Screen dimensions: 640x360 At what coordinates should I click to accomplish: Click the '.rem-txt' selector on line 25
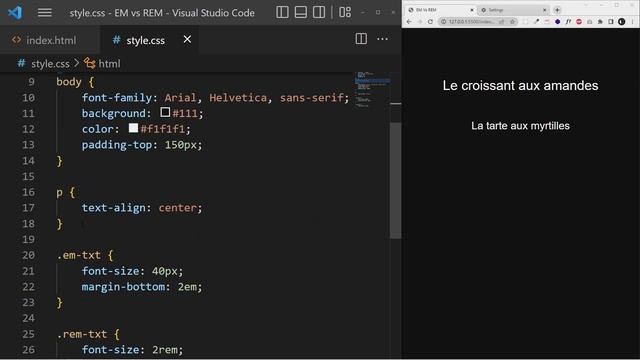coord(82,334)
